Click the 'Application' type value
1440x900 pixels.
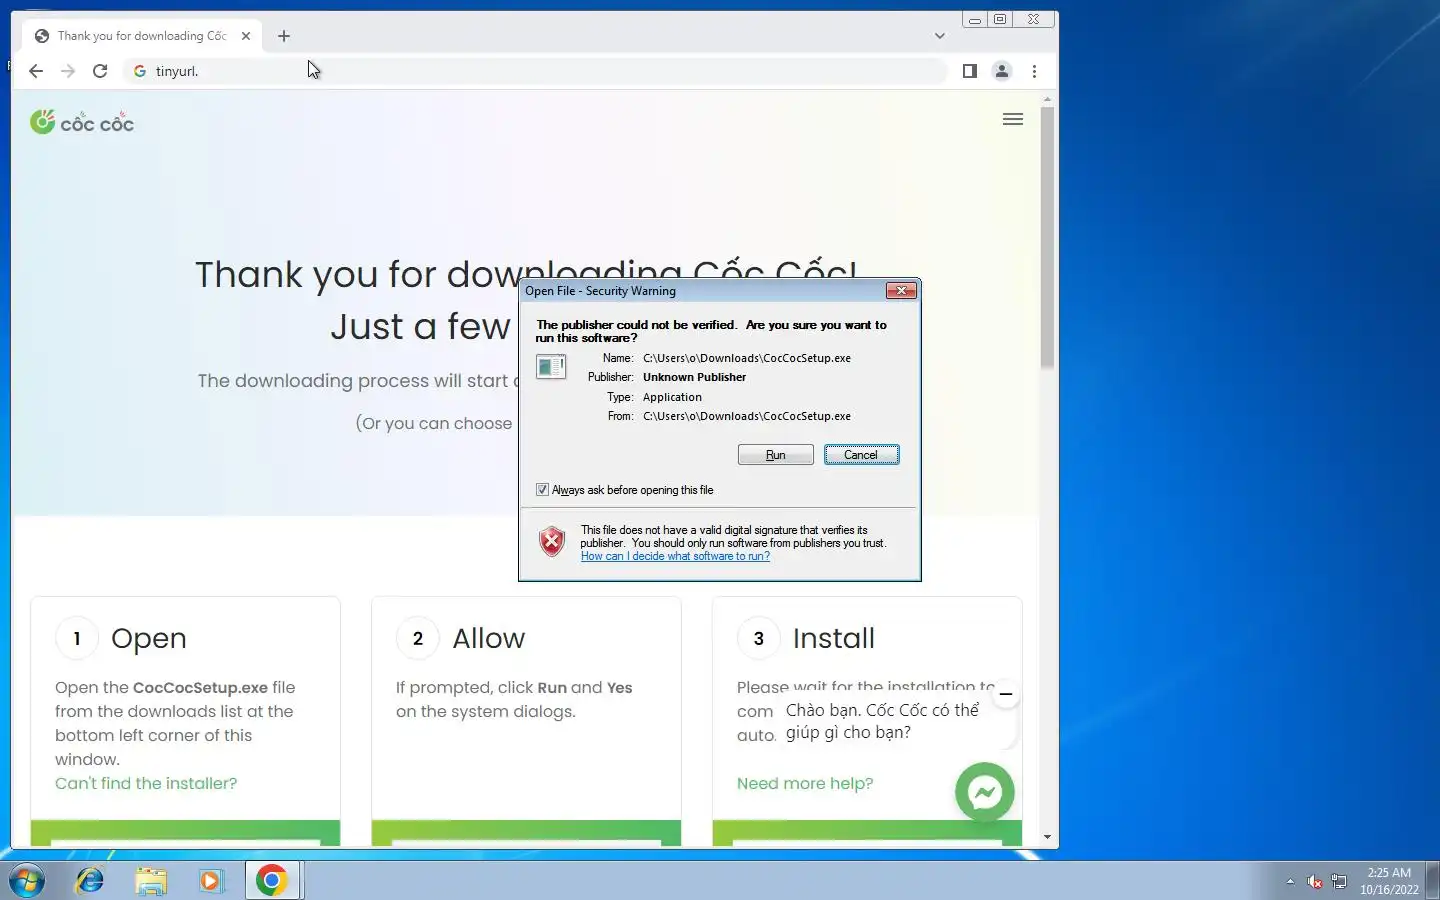click(x=672, y=397)
